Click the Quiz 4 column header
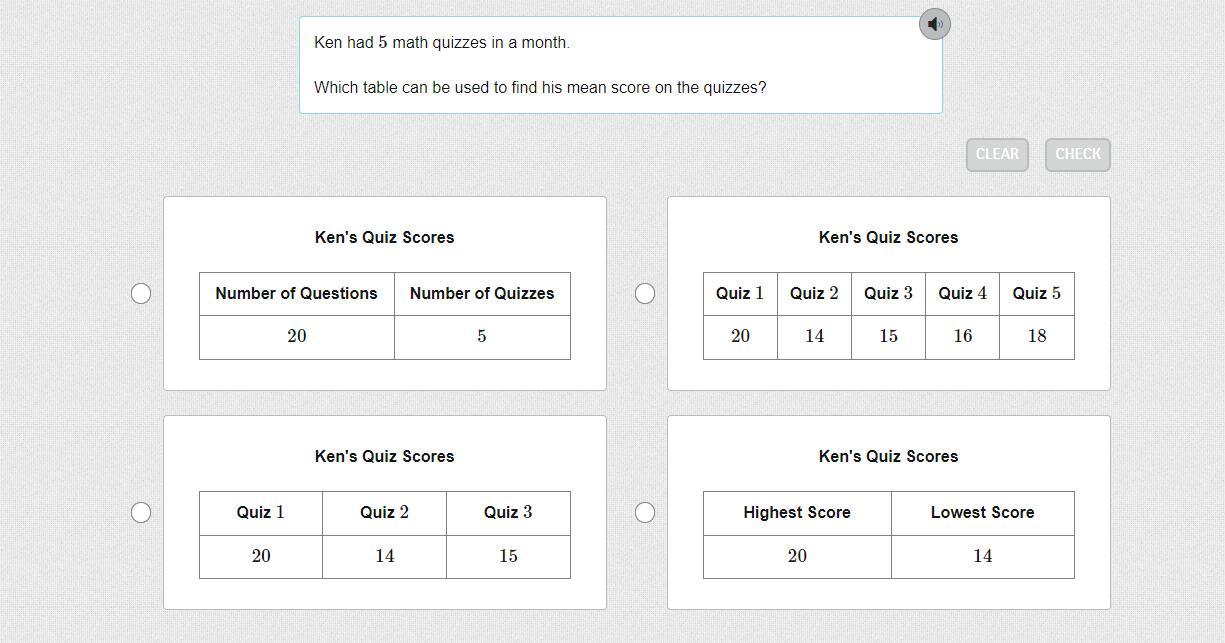Viewport: 1225px width, 643px height. [962, 293]
